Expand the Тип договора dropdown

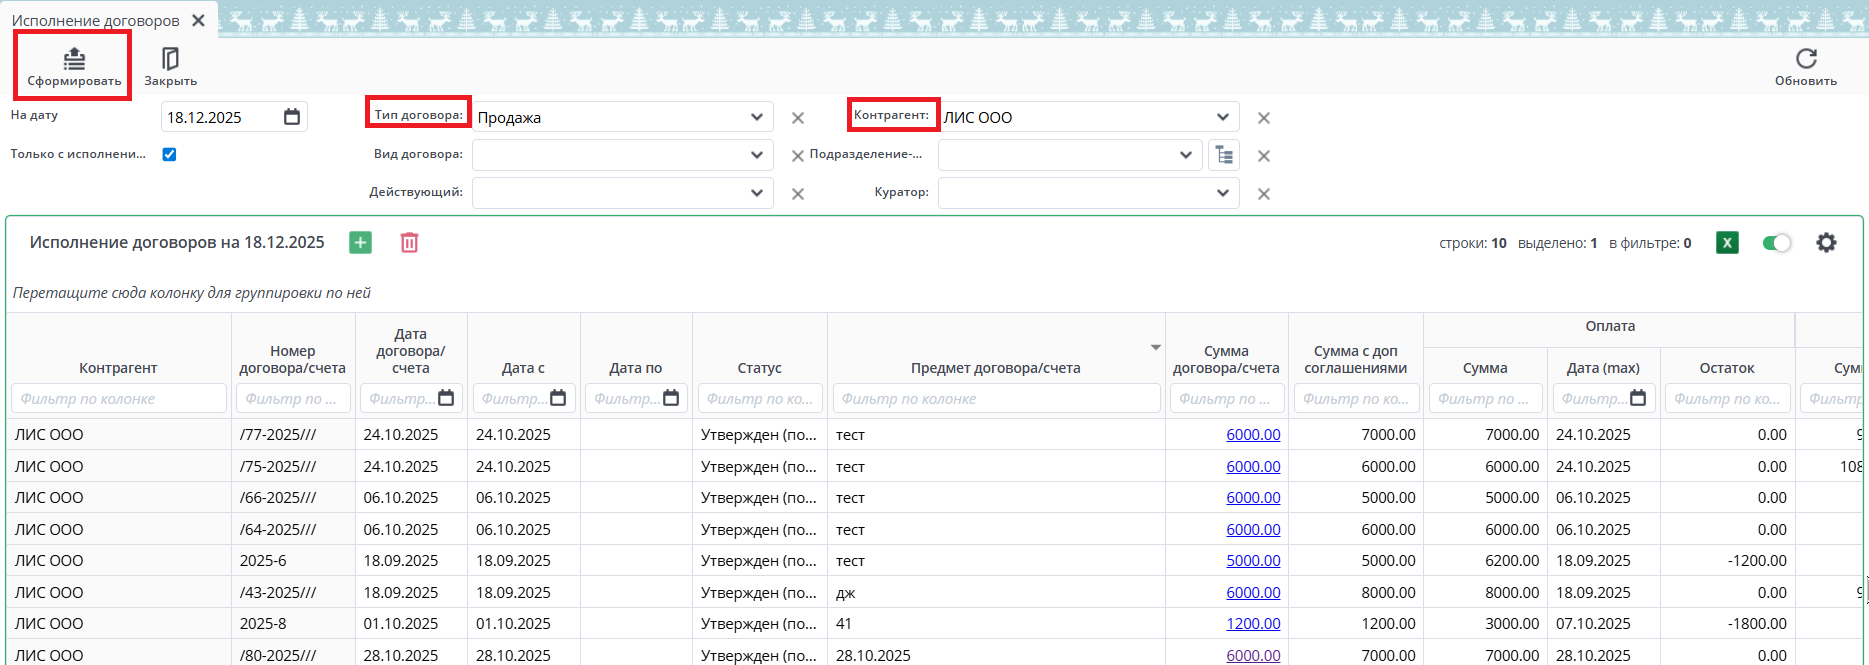[757, 117]
